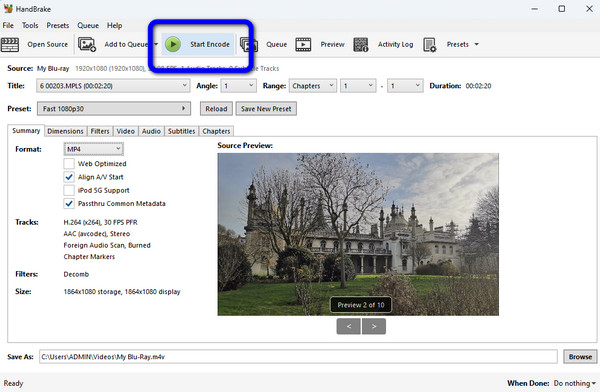Click the Save As file path field
The width and height of the screenshot is (600, 392).
[x=298, y=357]
